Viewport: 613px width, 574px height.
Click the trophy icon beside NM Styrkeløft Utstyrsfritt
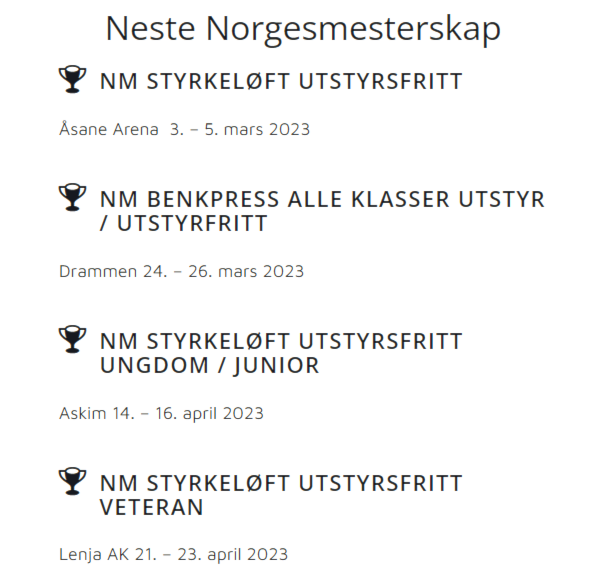(72, 79)
